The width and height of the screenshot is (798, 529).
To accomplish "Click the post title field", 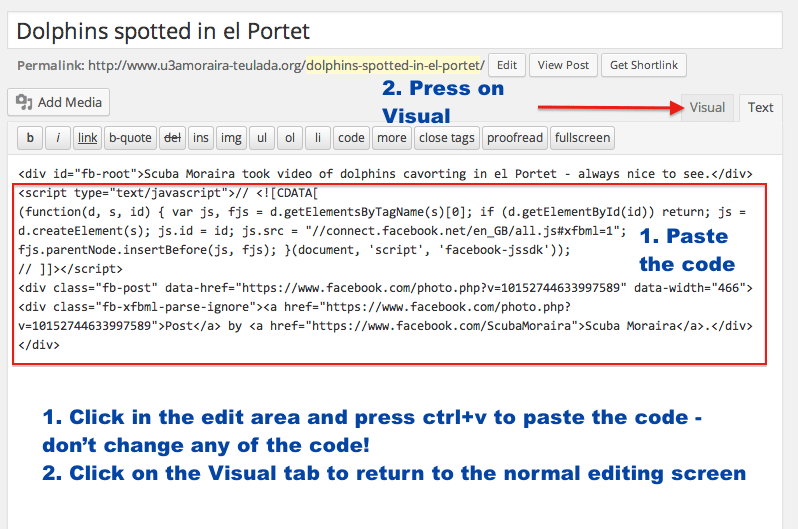I will click(395, 31).
